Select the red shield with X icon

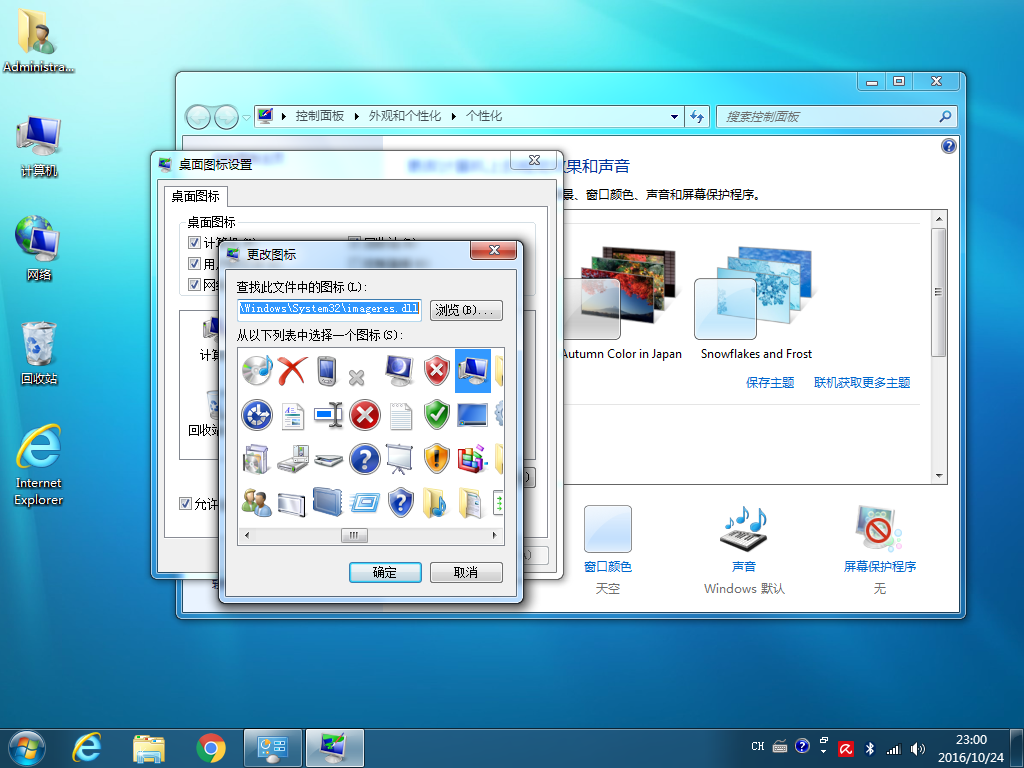tap(436, 370)
